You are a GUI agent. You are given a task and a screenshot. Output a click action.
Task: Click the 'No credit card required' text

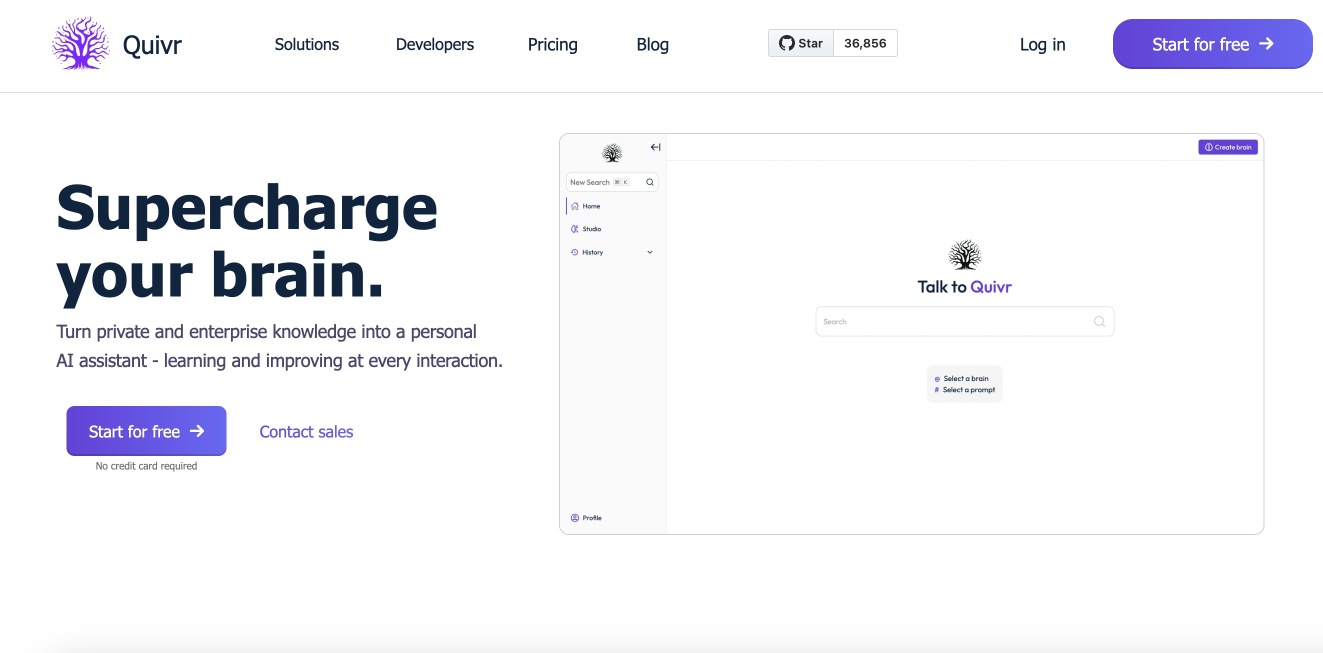tap(146, 466)
